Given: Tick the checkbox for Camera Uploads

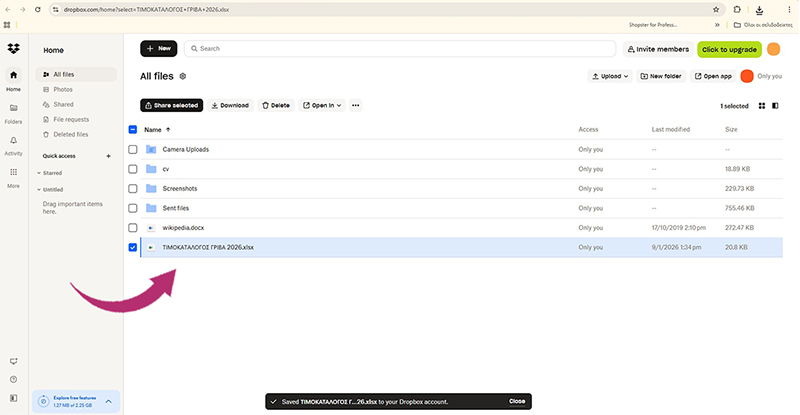Looking at the screenshot, I should [133, 150].
